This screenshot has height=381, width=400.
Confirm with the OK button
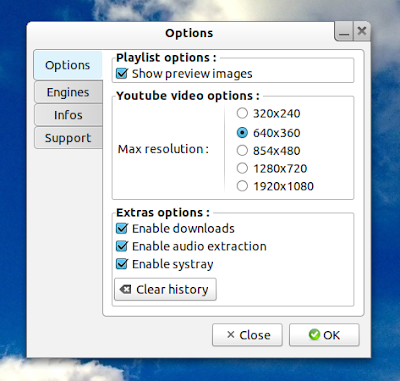click(x=324, y=335)
